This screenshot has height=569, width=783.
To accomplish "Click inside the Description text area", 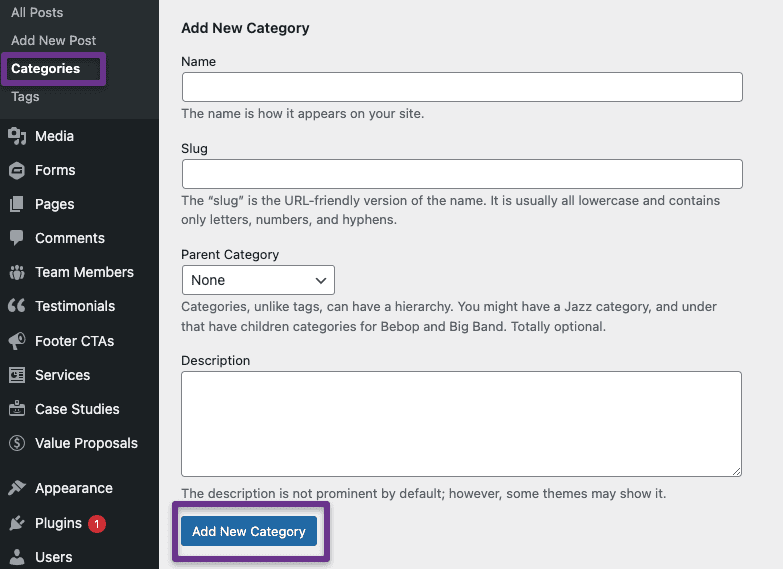I will [461, 423].
